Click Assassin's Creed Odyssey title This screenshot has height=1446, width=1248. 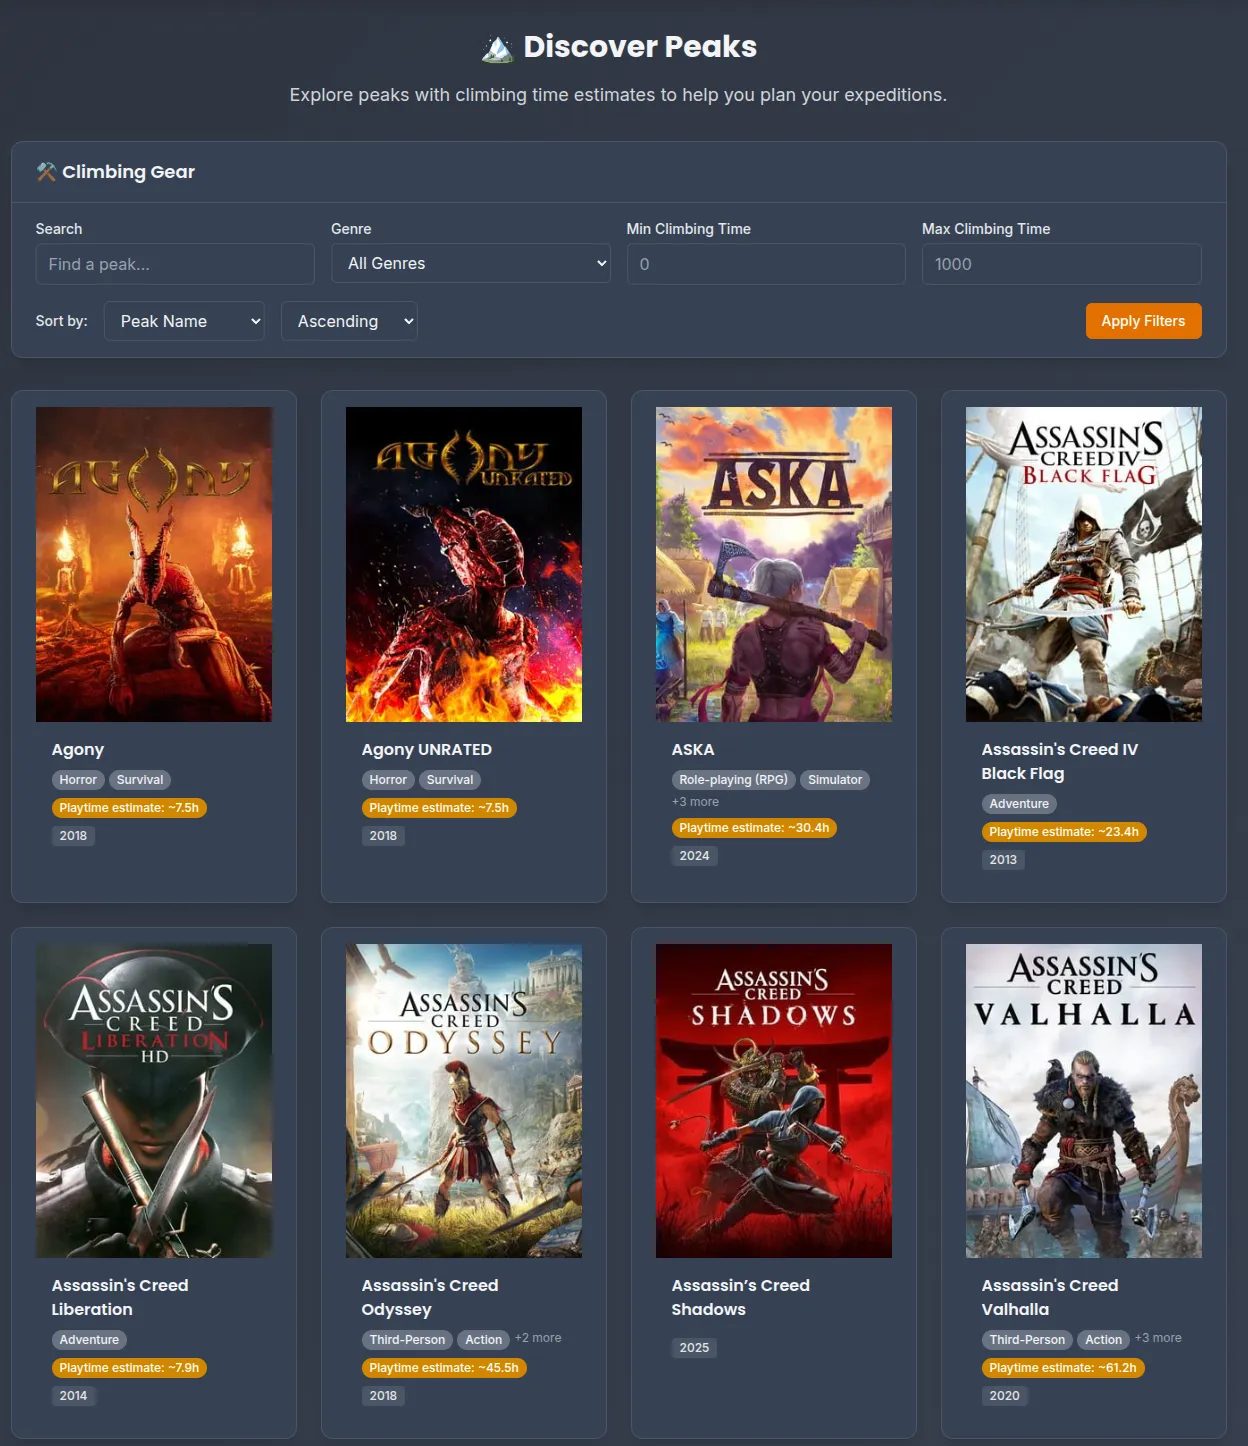[x=430, y=1297]
